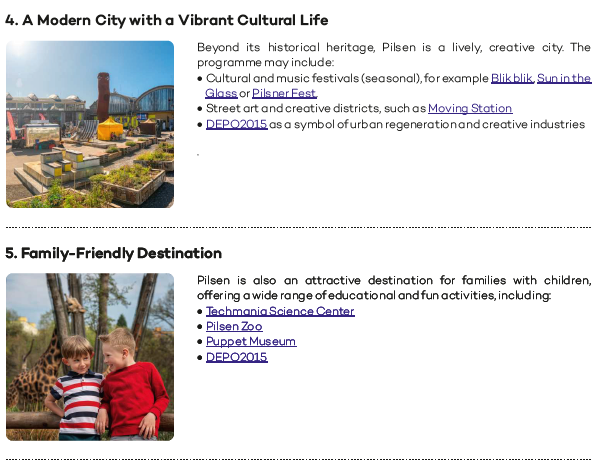The image size is (612, 474).
Task: Click the urban garden city photo
Action: 90,124
